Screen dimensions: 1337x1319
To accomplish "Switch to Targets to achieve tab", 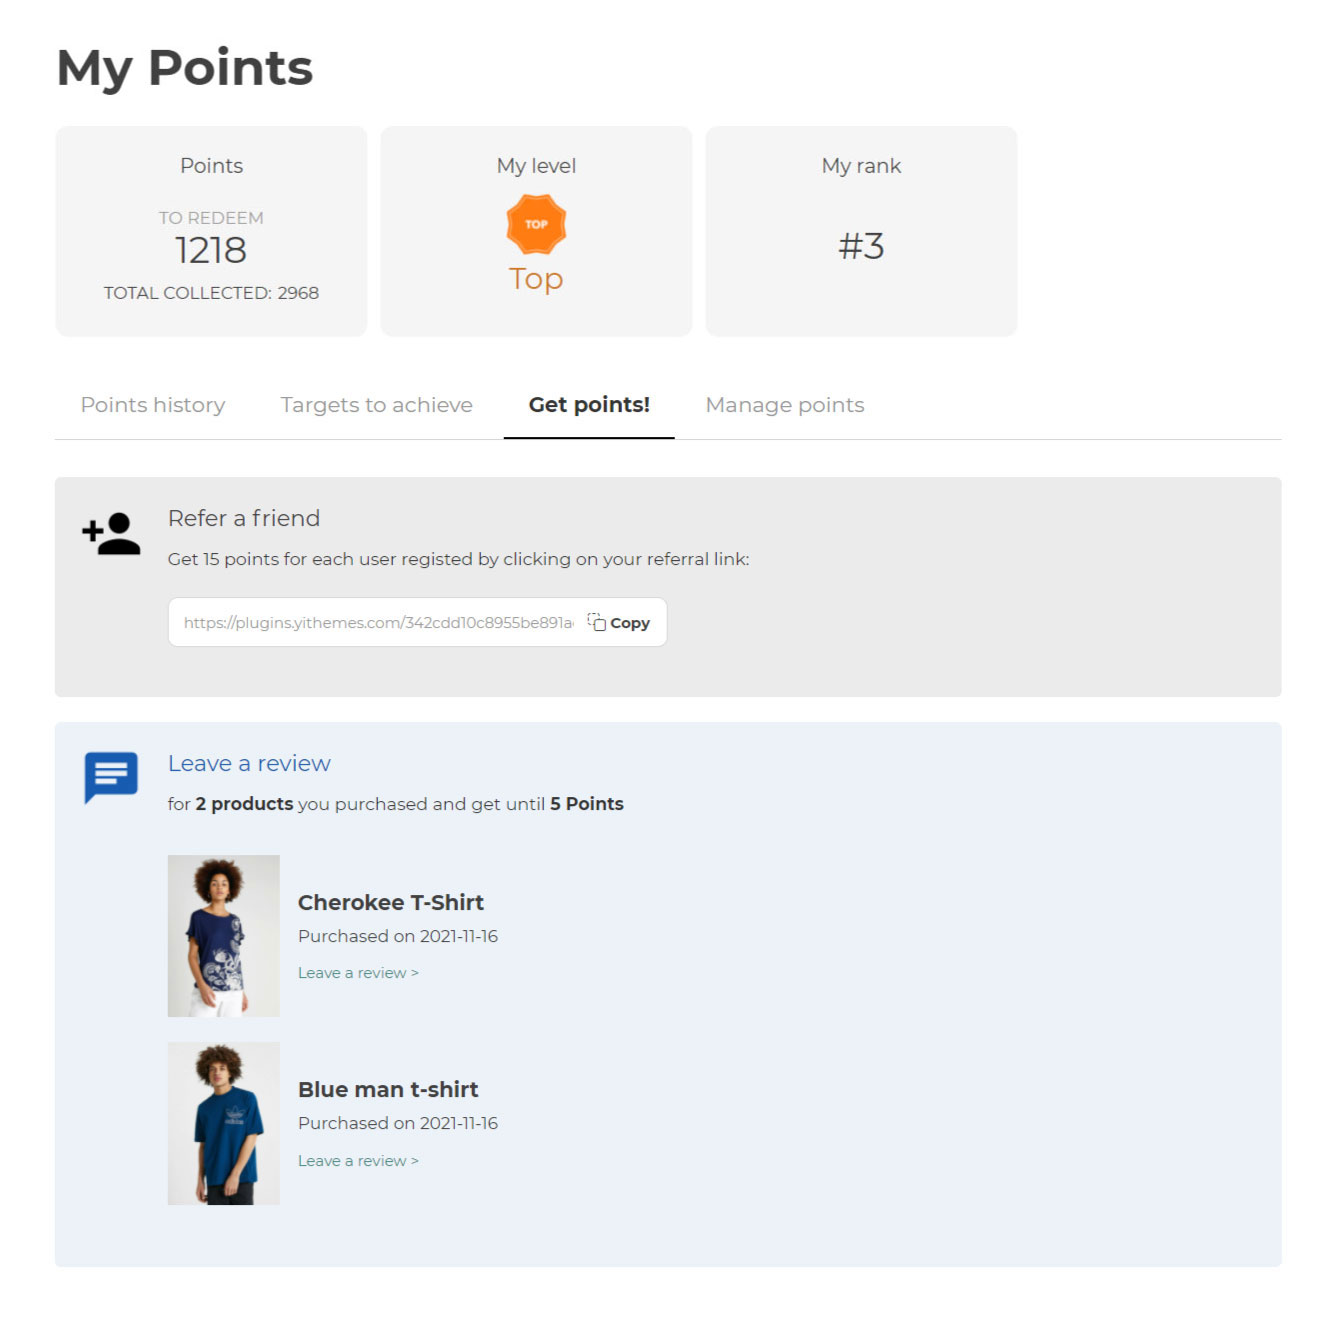I will [376, 405].
